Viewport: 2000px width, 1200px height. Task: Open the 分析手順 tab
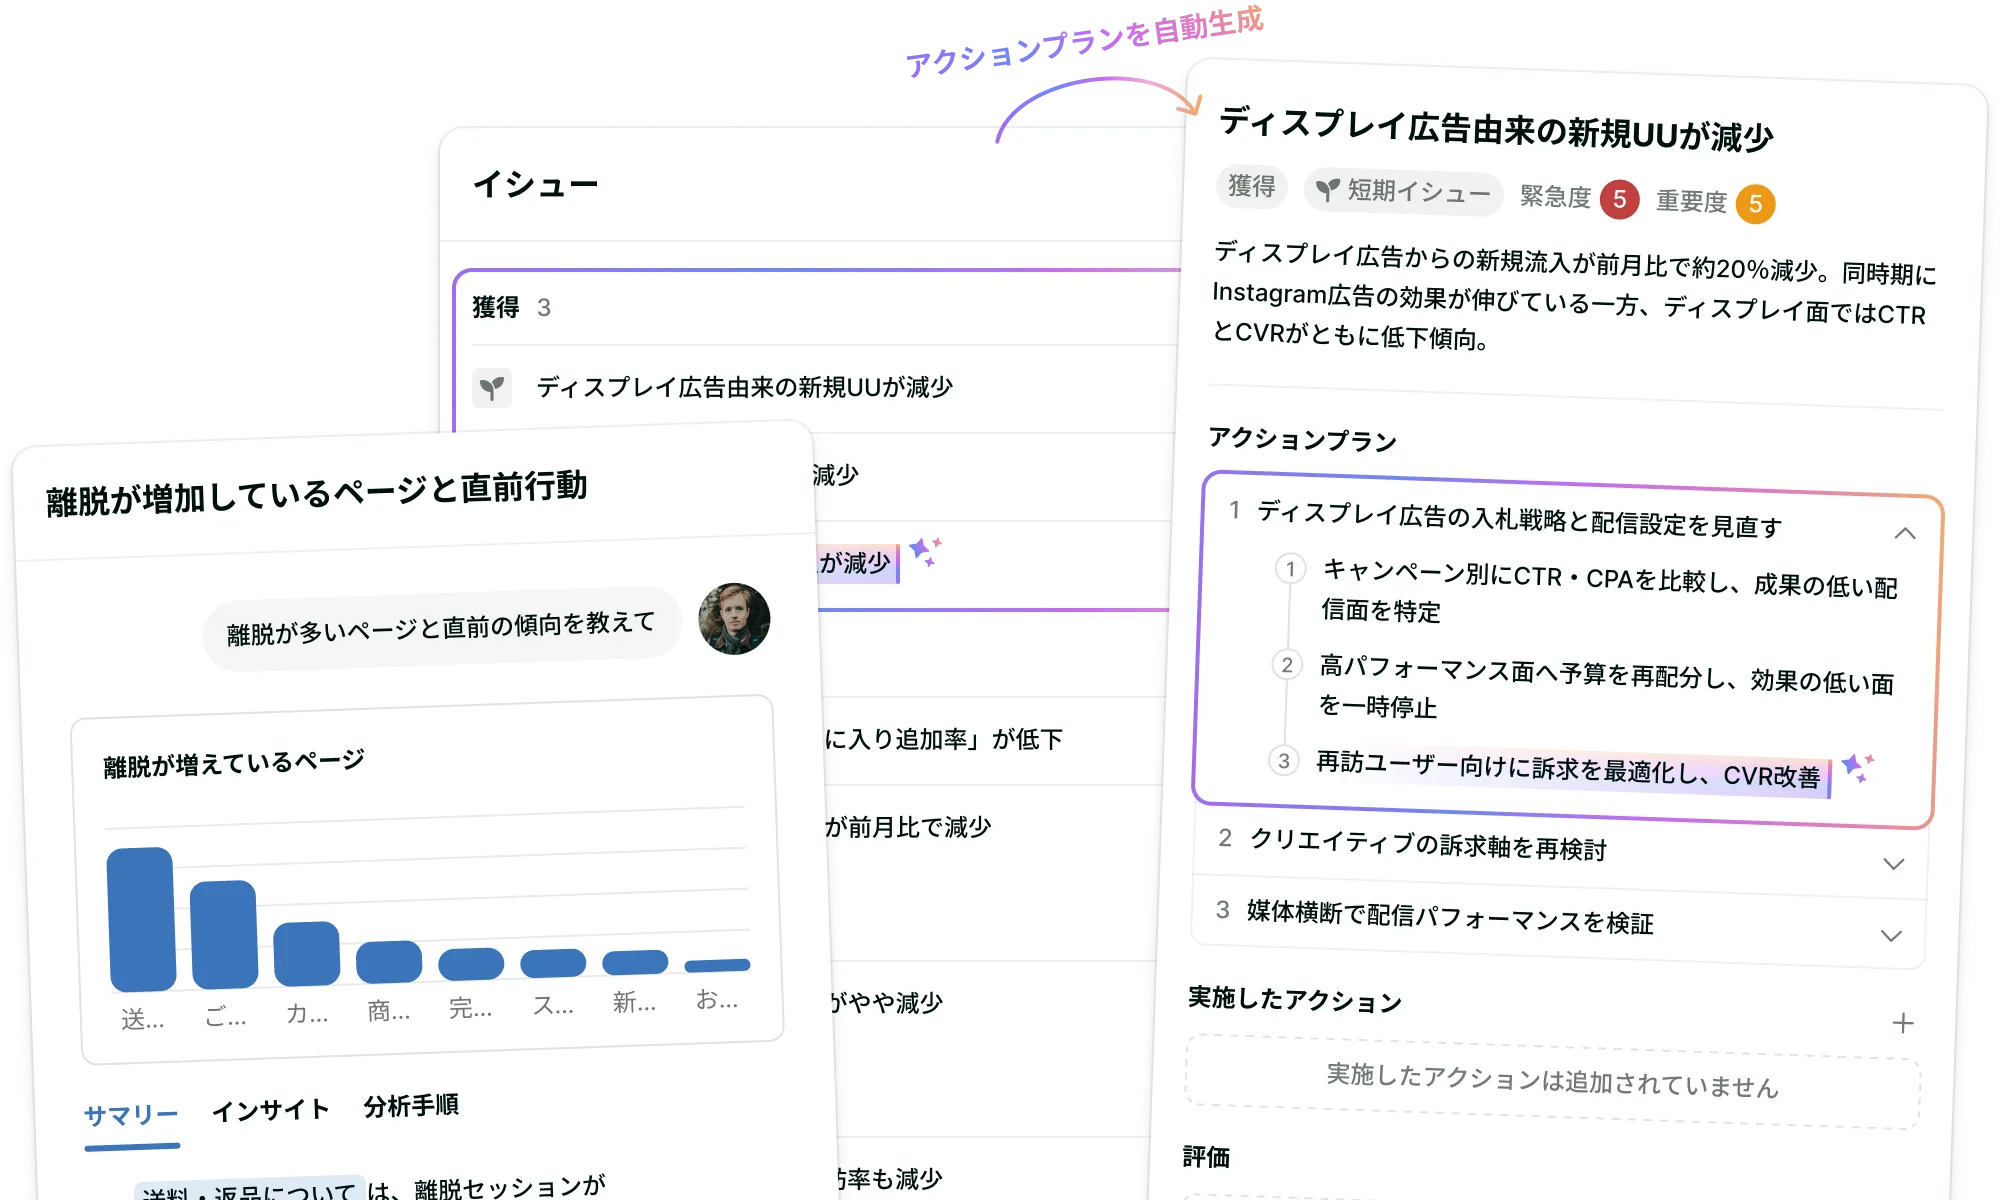(411, 1106)
